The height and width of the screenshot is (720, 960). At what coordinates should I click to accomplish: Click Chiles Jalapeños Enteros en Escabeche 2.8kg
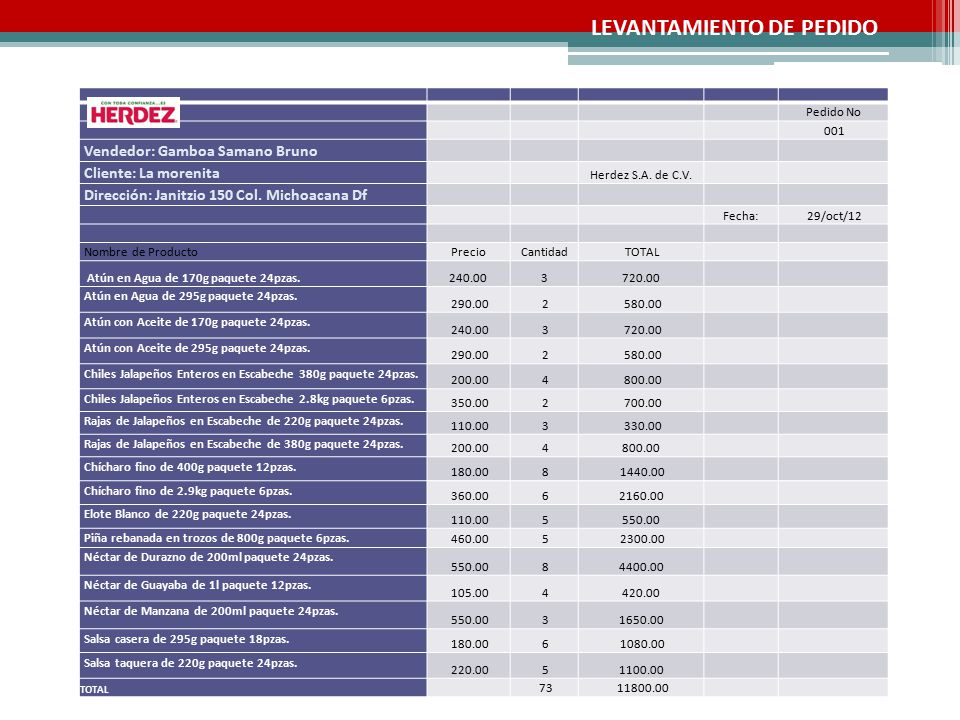click(x=249, y=399)
